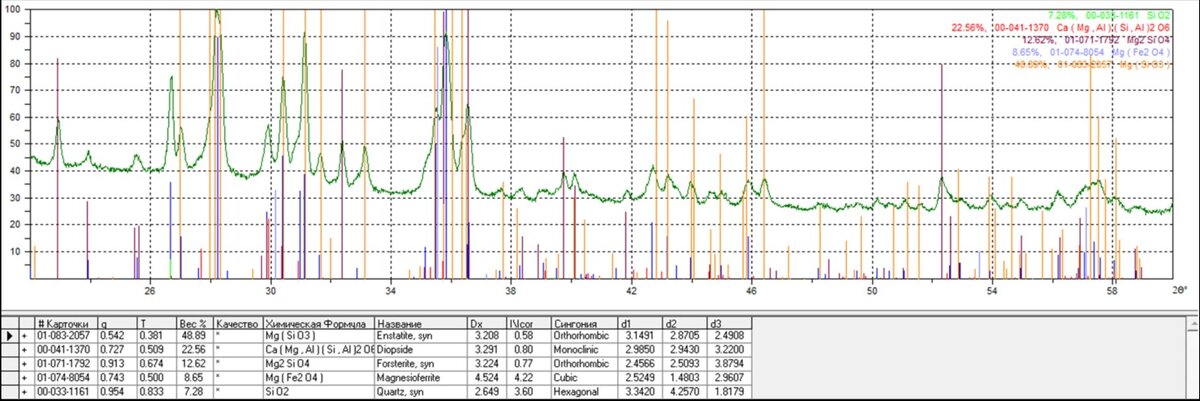
Task: Click the Dx value 2.649
Action: 486,391
